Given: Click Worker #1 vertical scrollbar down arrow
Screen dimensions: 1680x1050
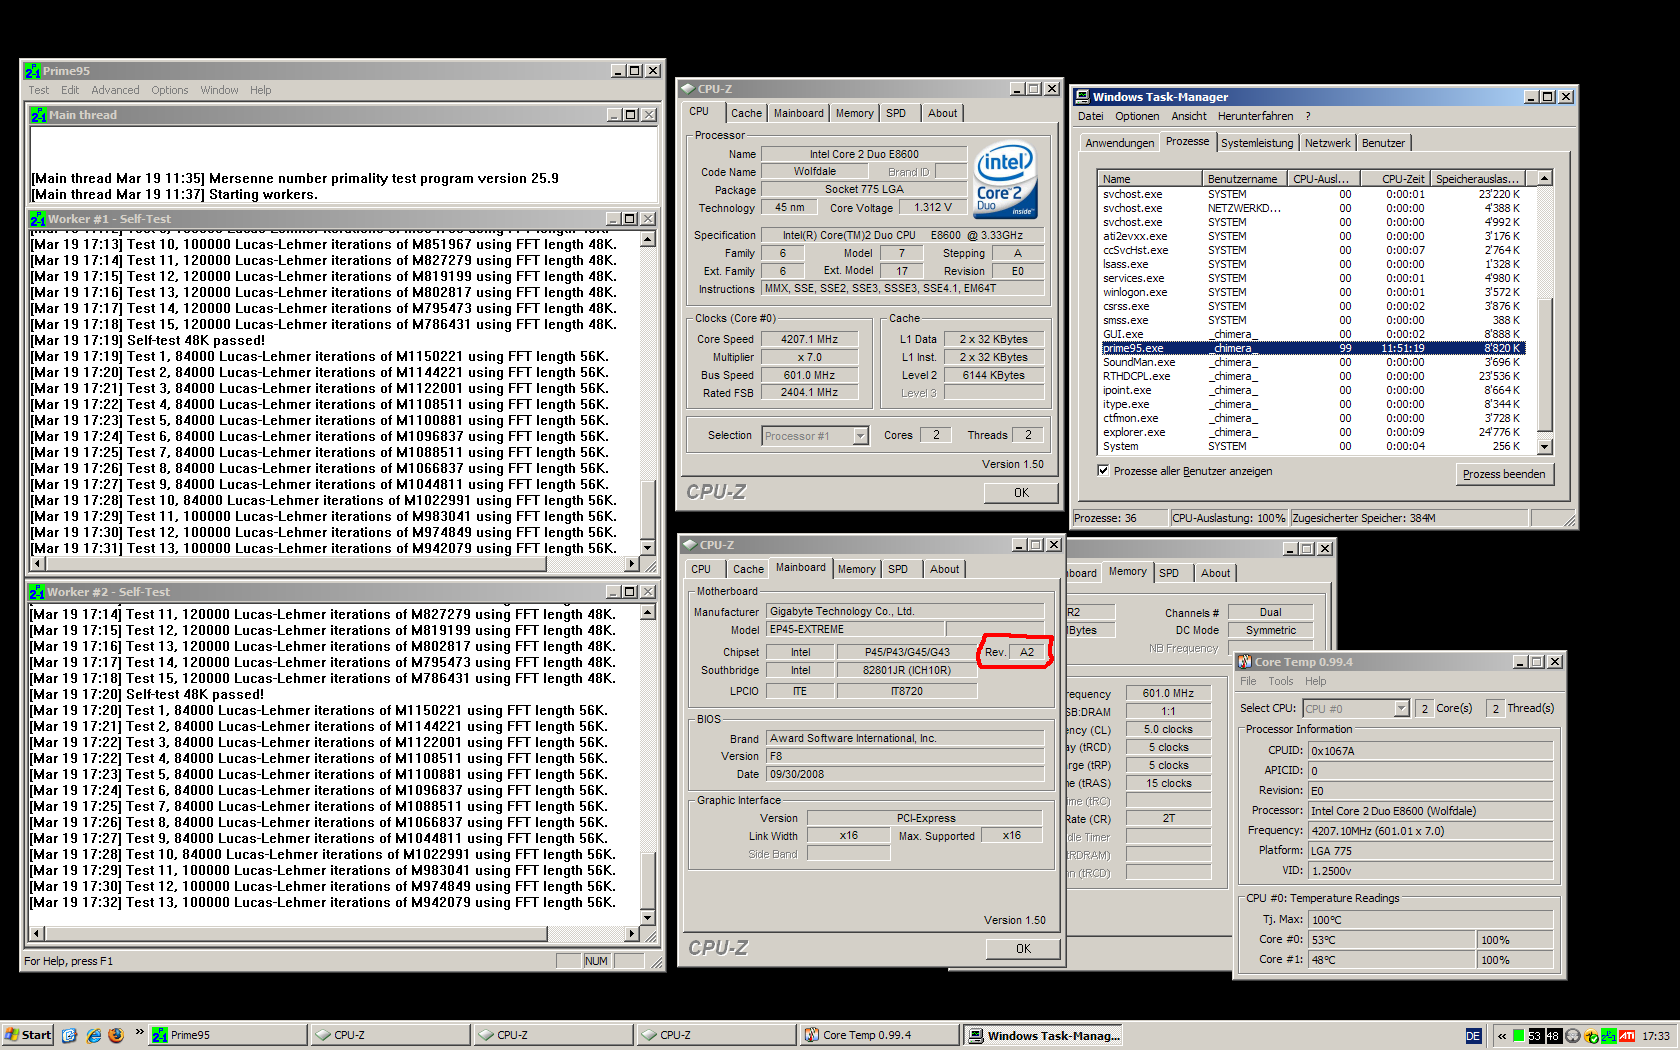Looking at the screenshot, I should (648, 547).
